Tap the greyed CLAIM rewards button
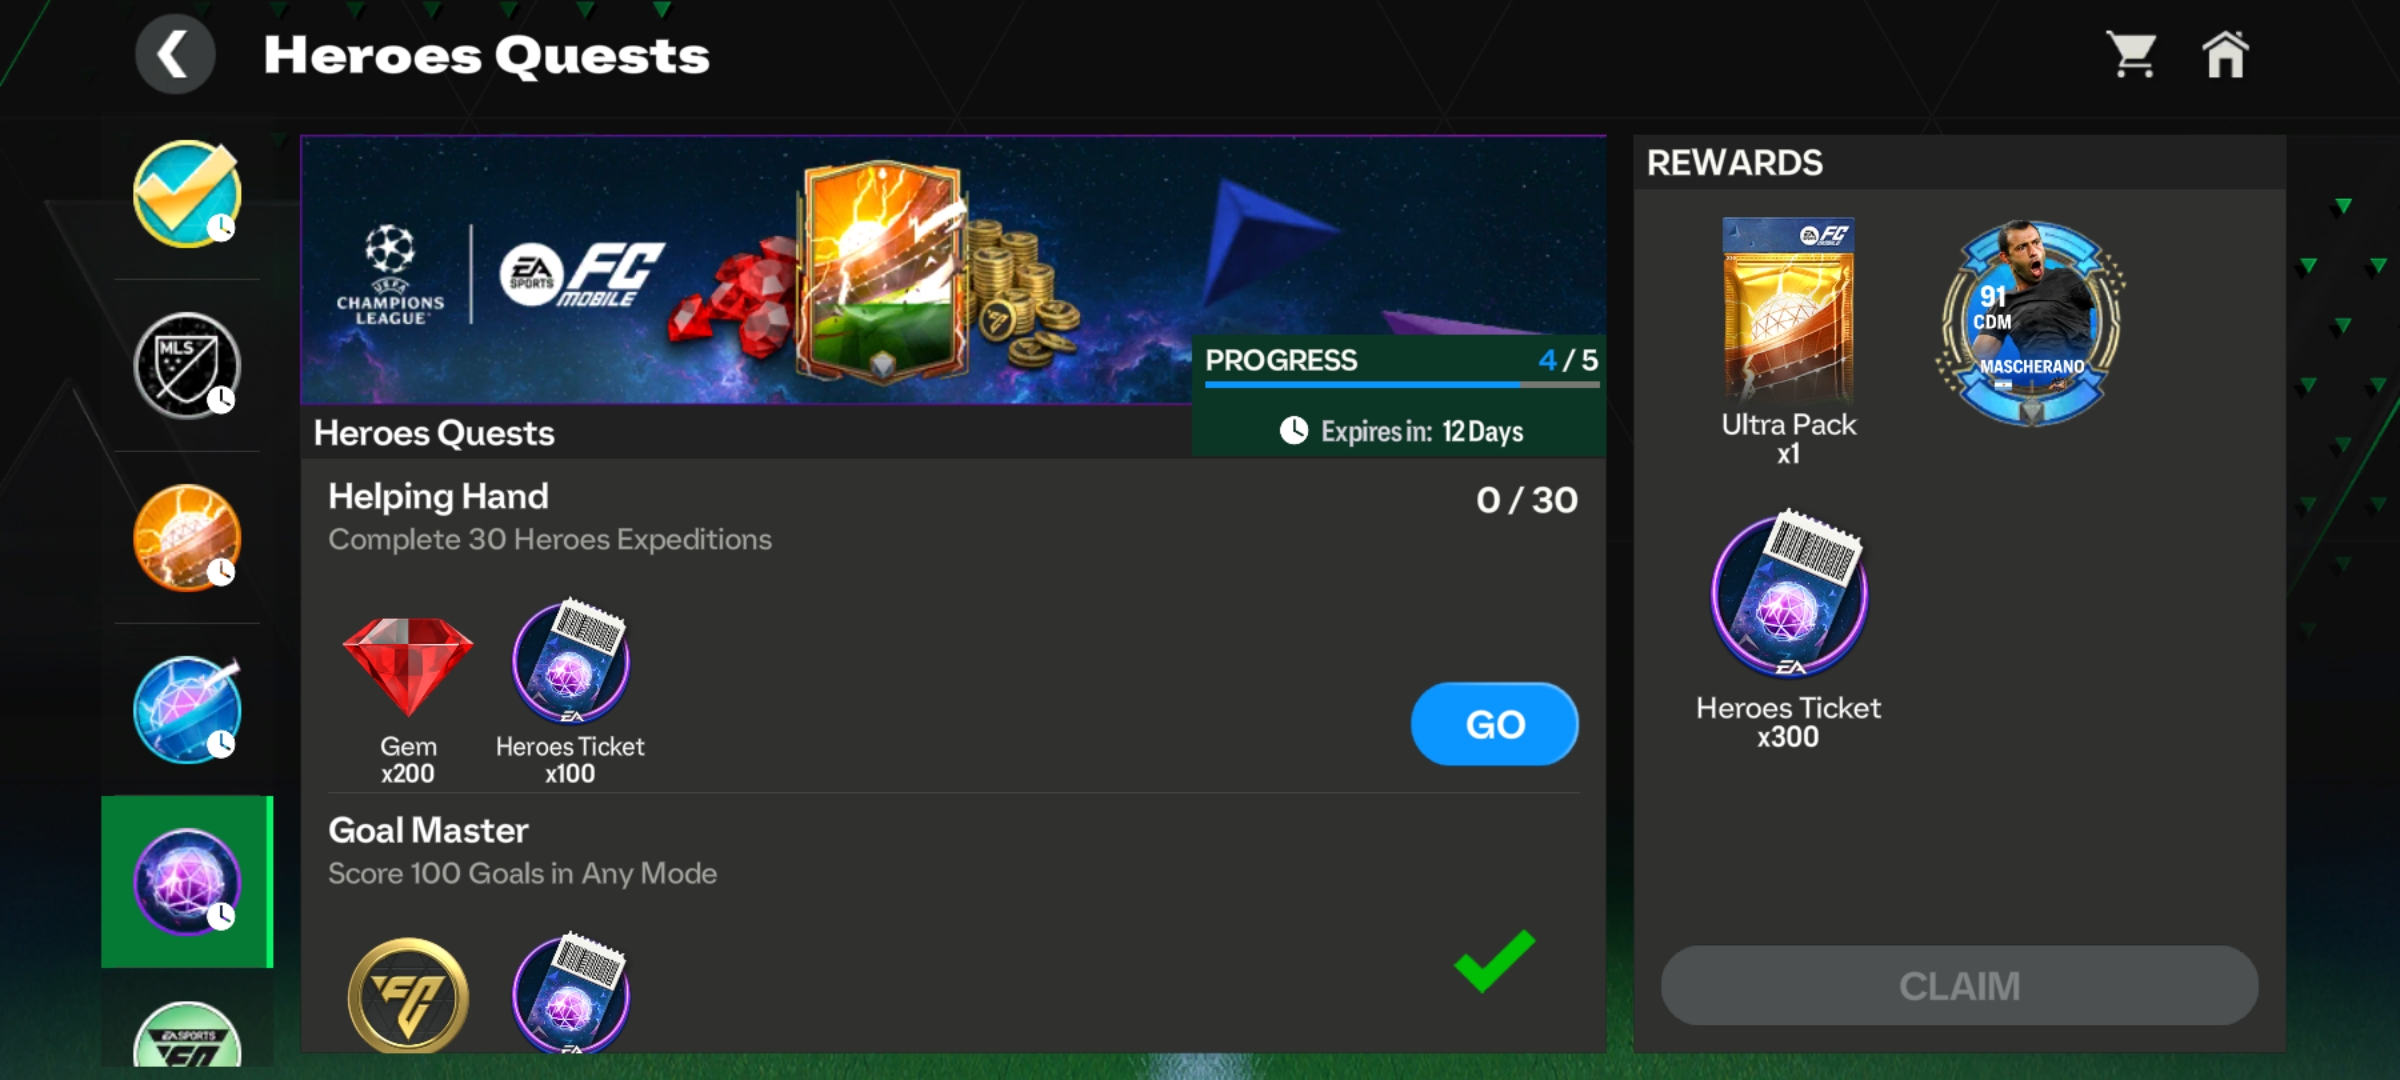The height and width of the screenshot is (1080, 2400). (1959, 986)
